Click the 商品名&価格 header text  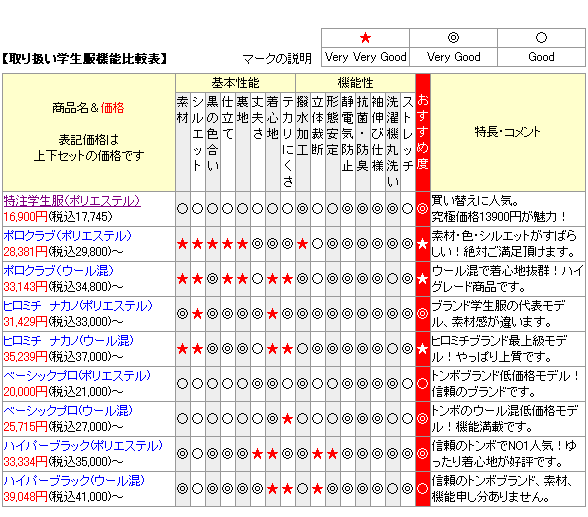tap(88, 108)
